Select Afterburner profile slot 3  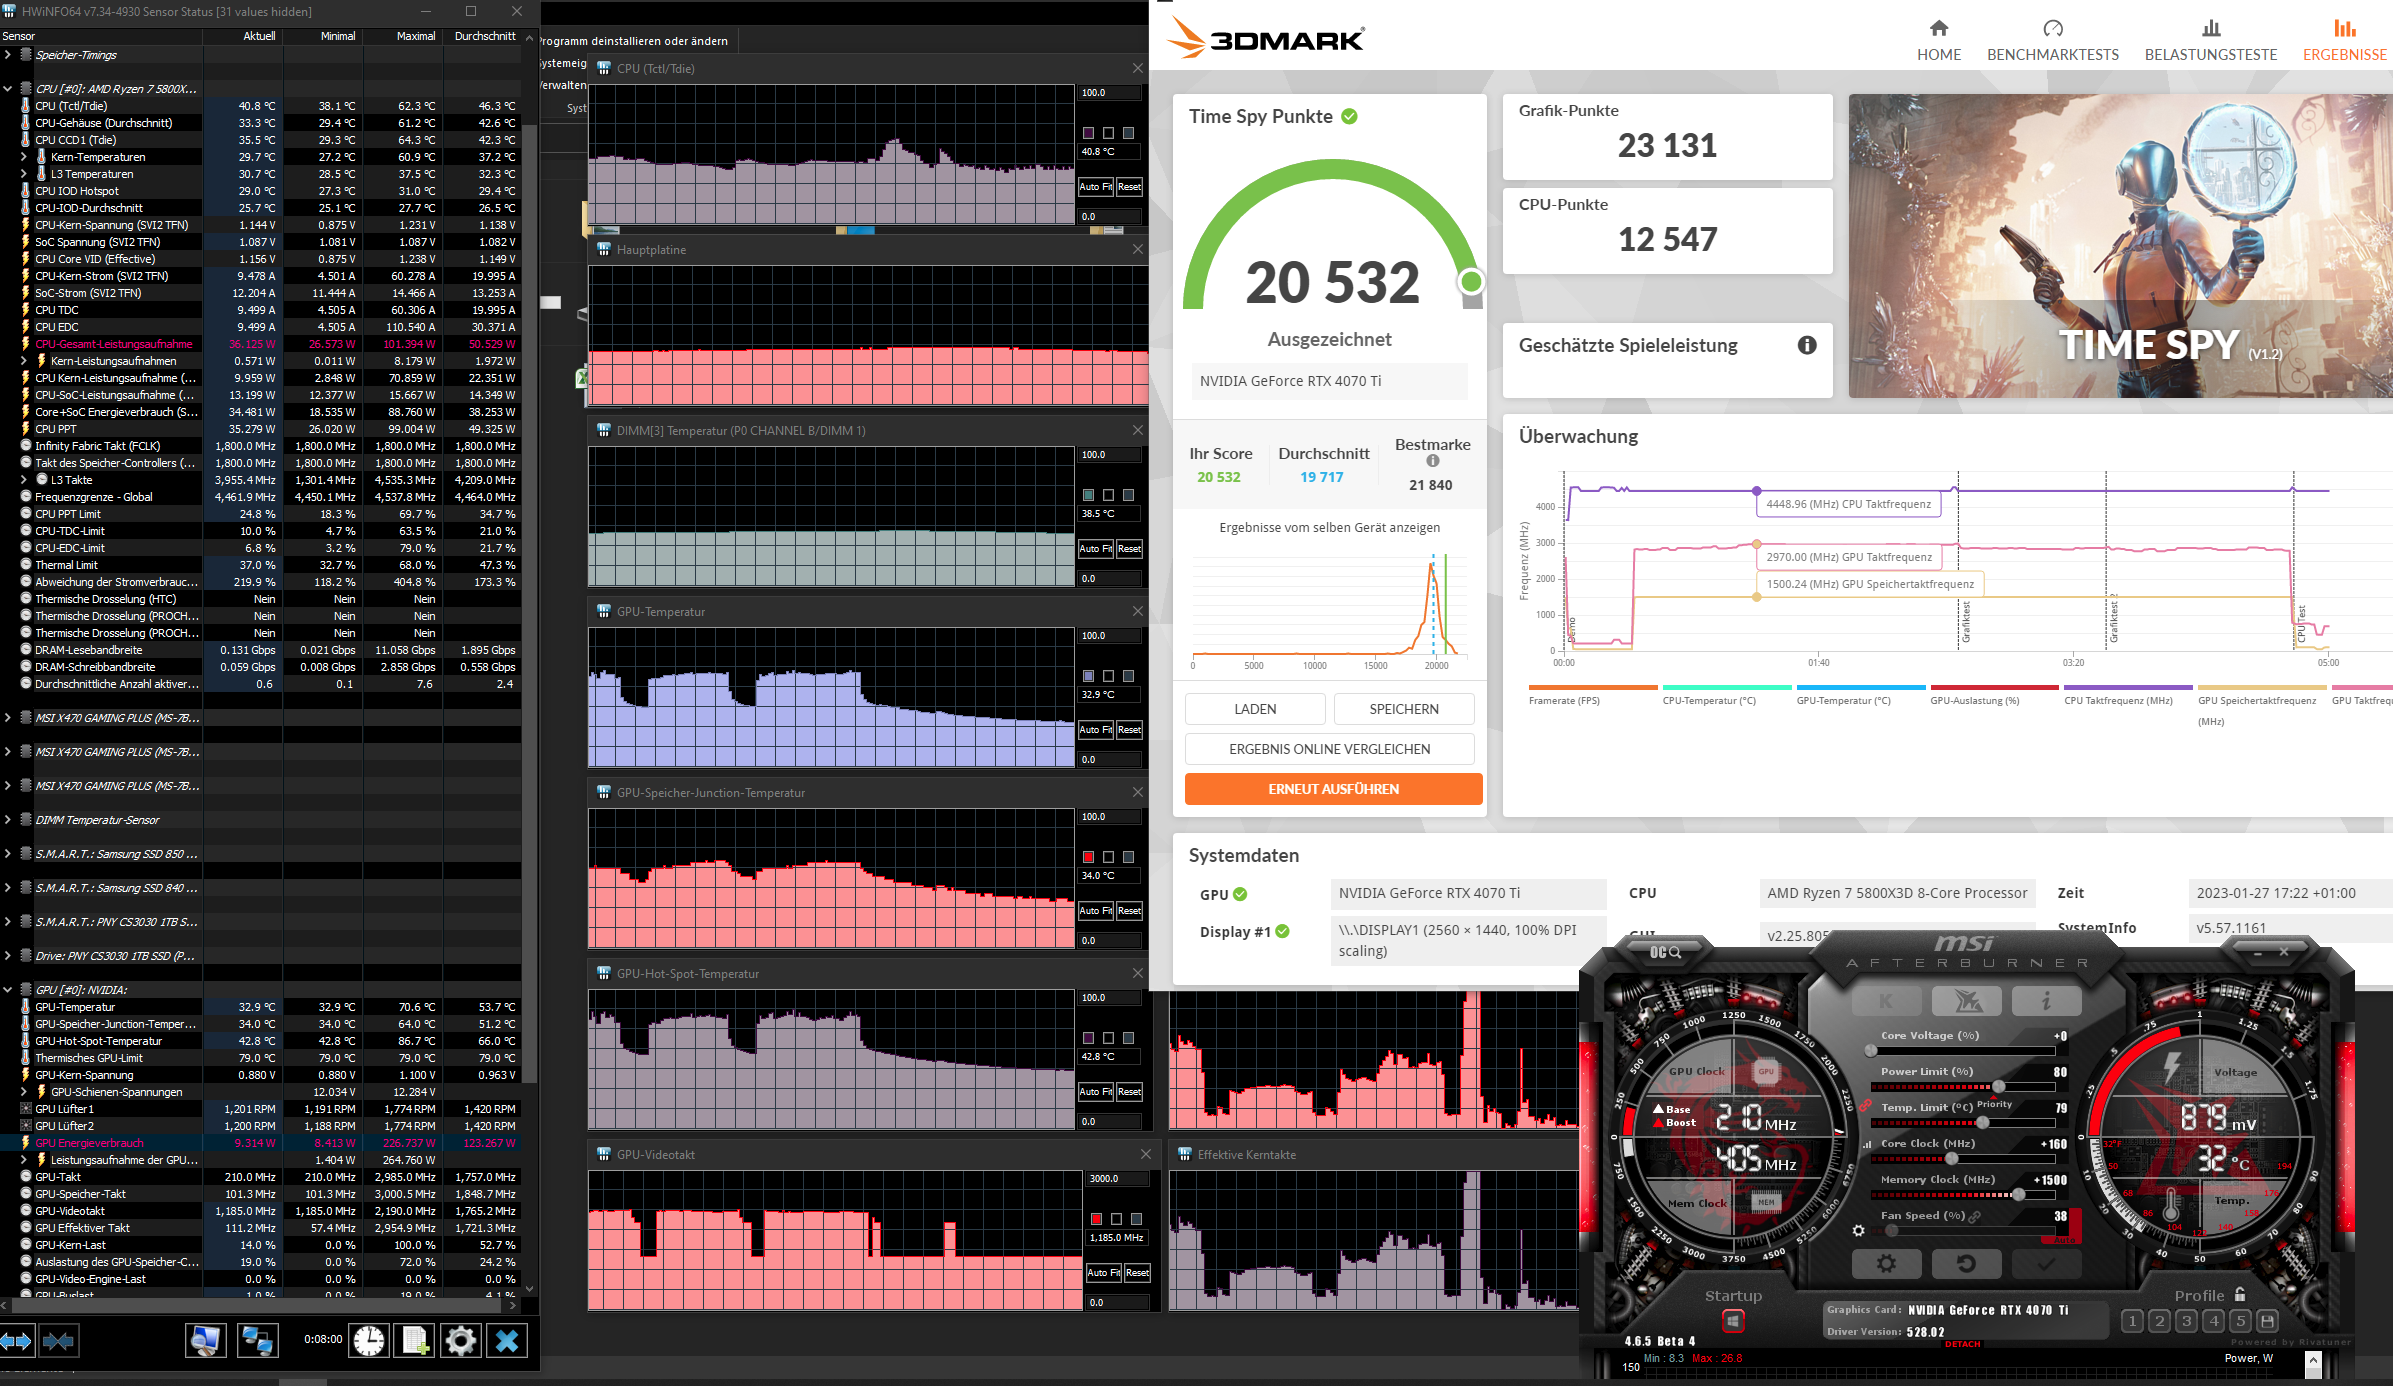[2186, 1321]
